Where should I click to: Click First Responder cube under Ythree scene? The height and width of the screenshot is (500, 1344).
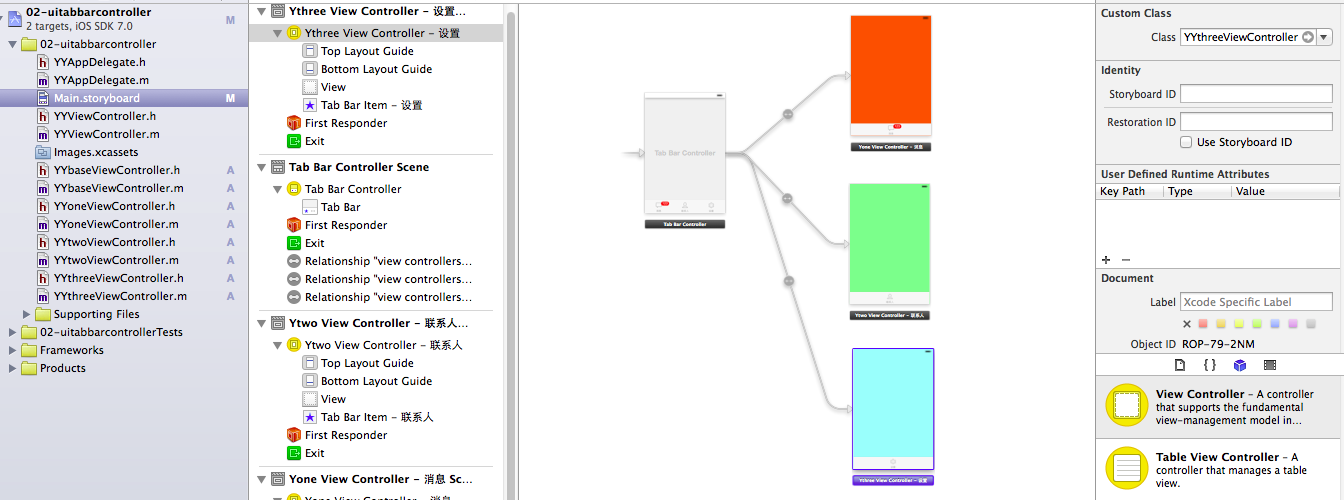tap(294, 123)
